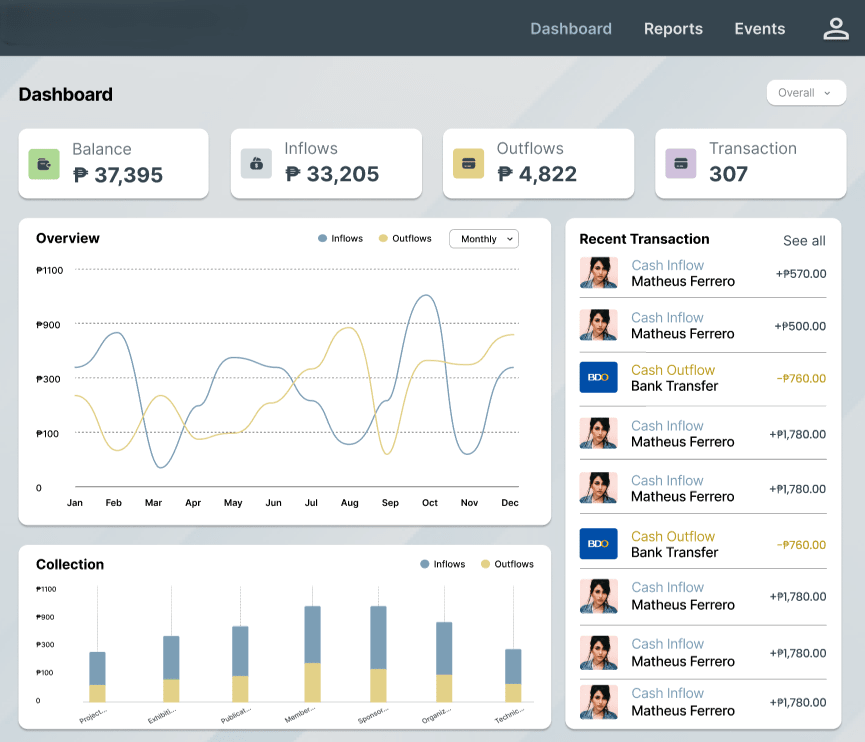Open the Overall filter dropdown
The height and width of the screenshot is (742, 865).
(x=806, y=93)
